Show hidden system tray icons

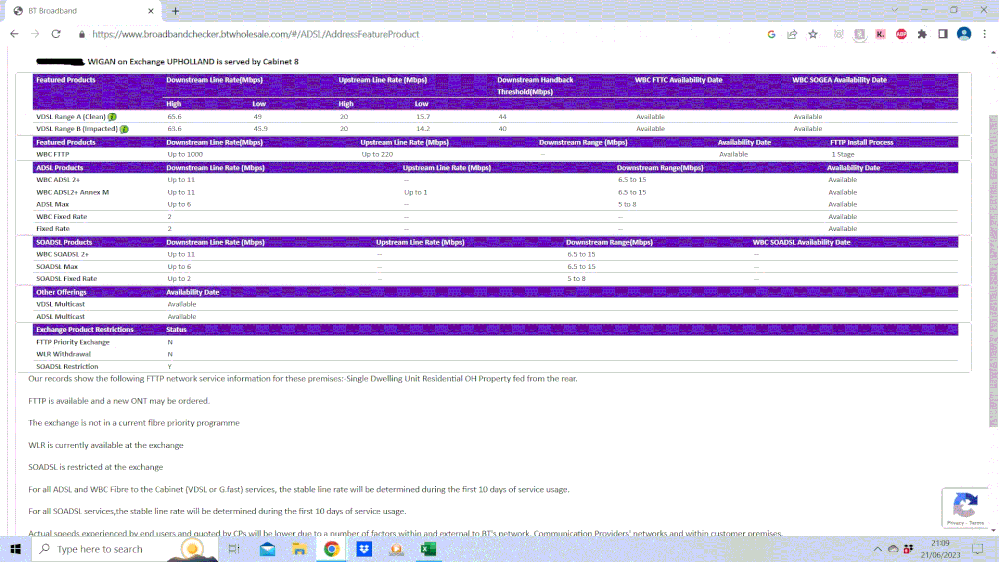[879, 549]
